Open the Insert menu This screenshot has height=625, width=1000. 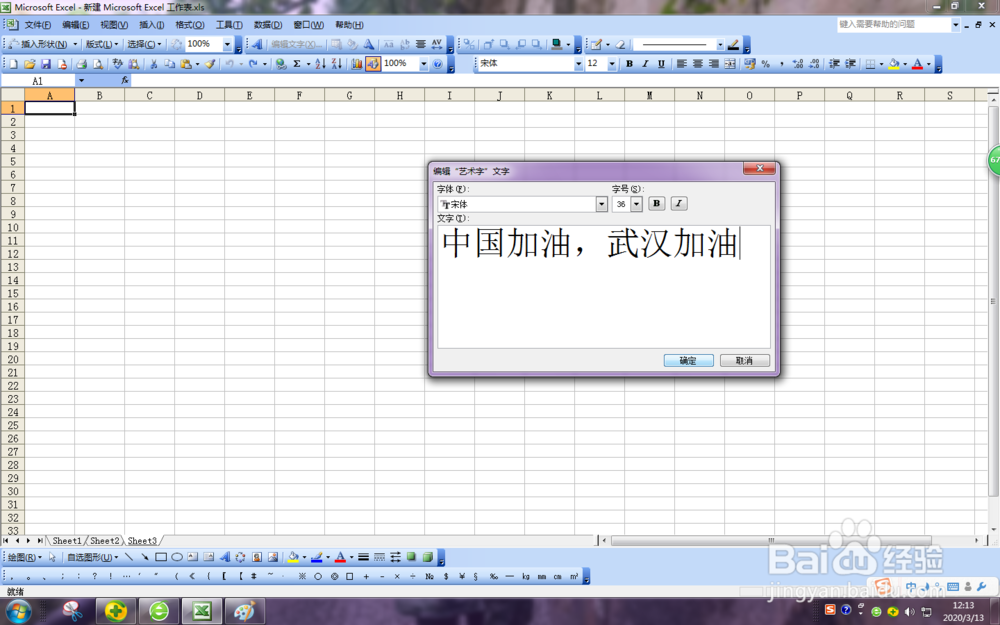152,25
